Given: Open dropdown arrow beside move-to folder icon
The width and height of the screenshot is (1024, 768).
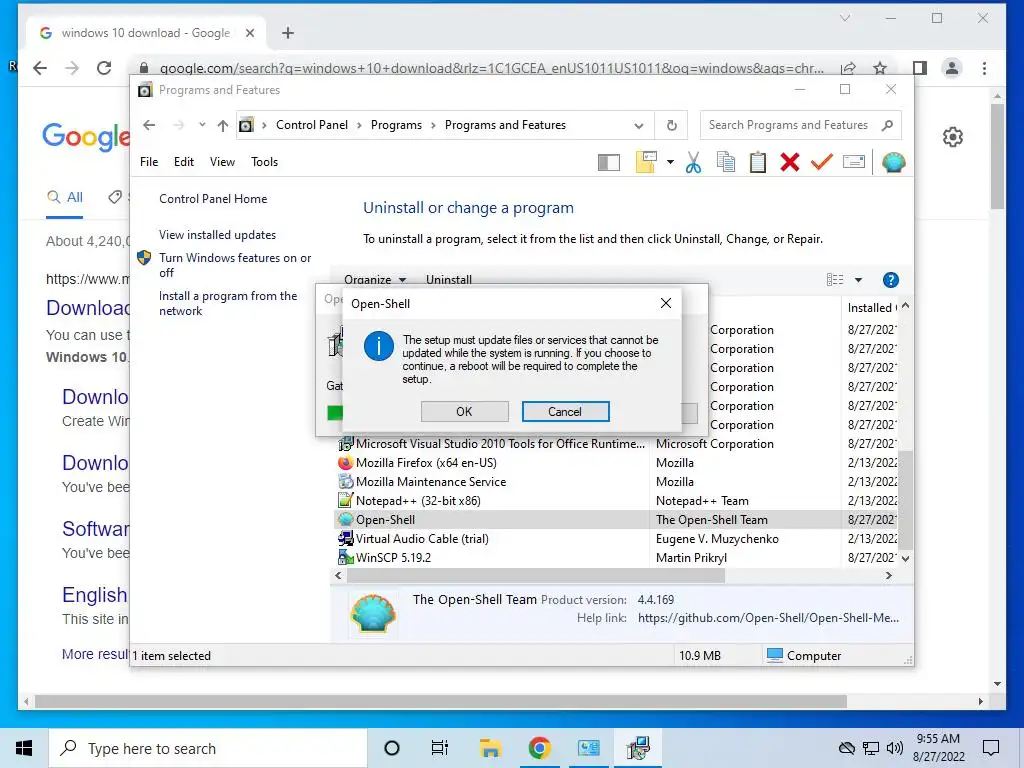Looking at the screenshot, I should point(670,162).
